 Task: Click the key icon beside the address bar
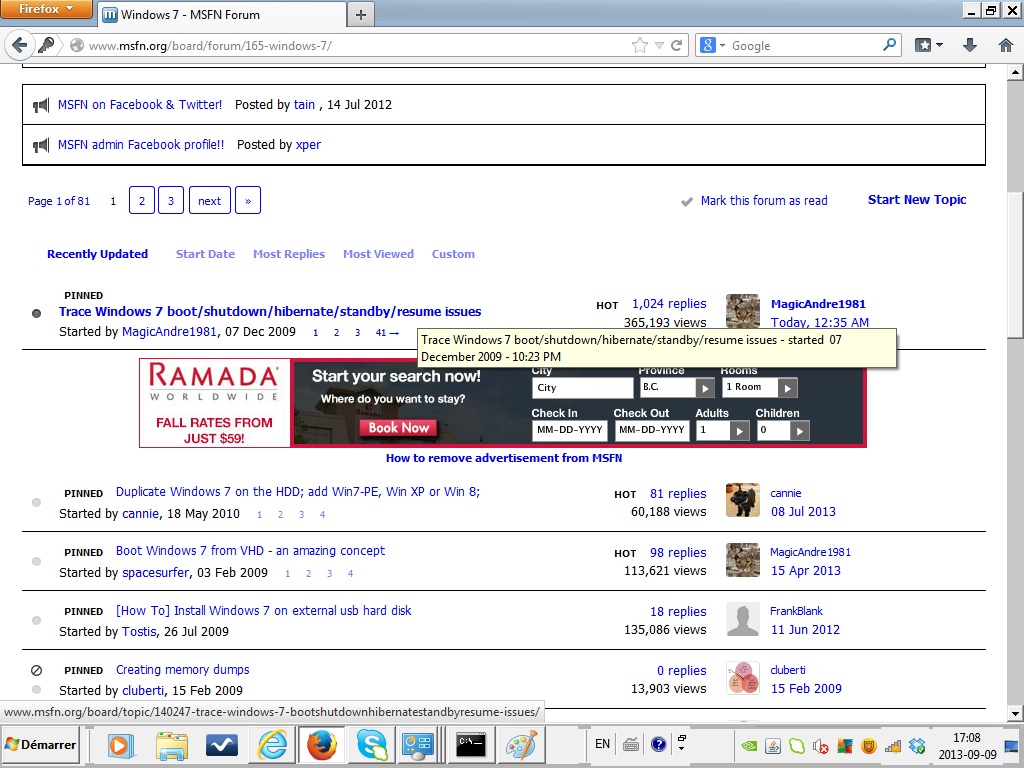[46, 45]
